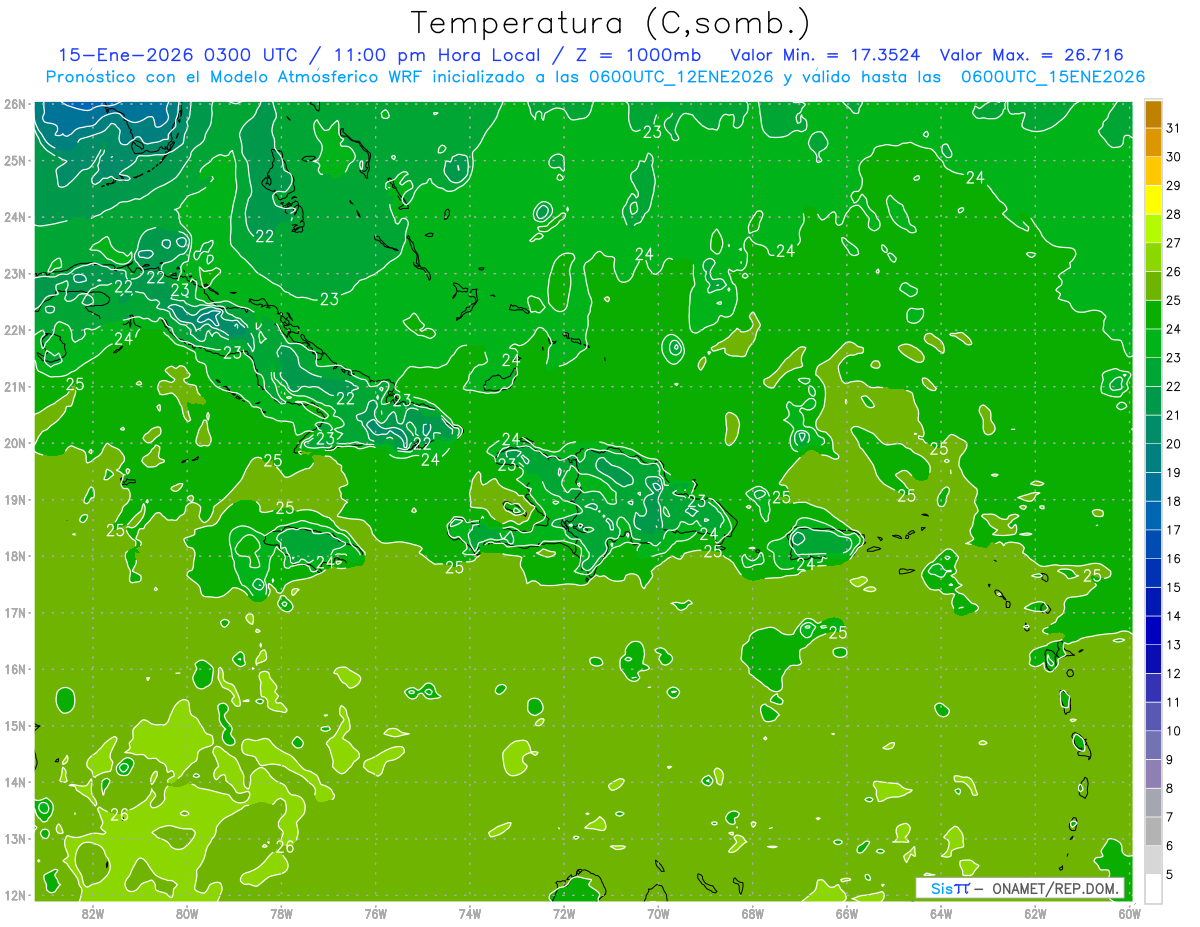Pick the legend color band between 25 and 26
Image resolution: width=1200 pixels, height=927 pixels.
pyautogui.click(x=1153, y=286)
